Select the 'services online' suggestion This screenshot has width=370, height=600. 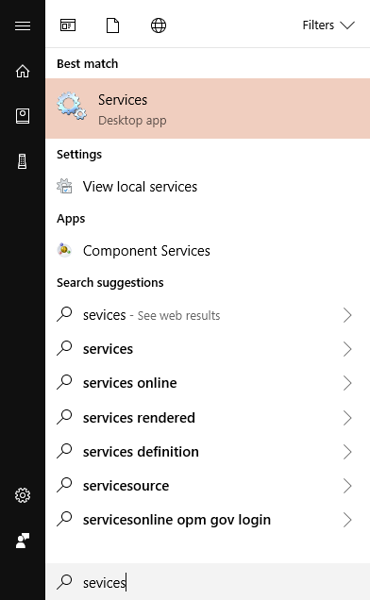click(x=207, y=383)
